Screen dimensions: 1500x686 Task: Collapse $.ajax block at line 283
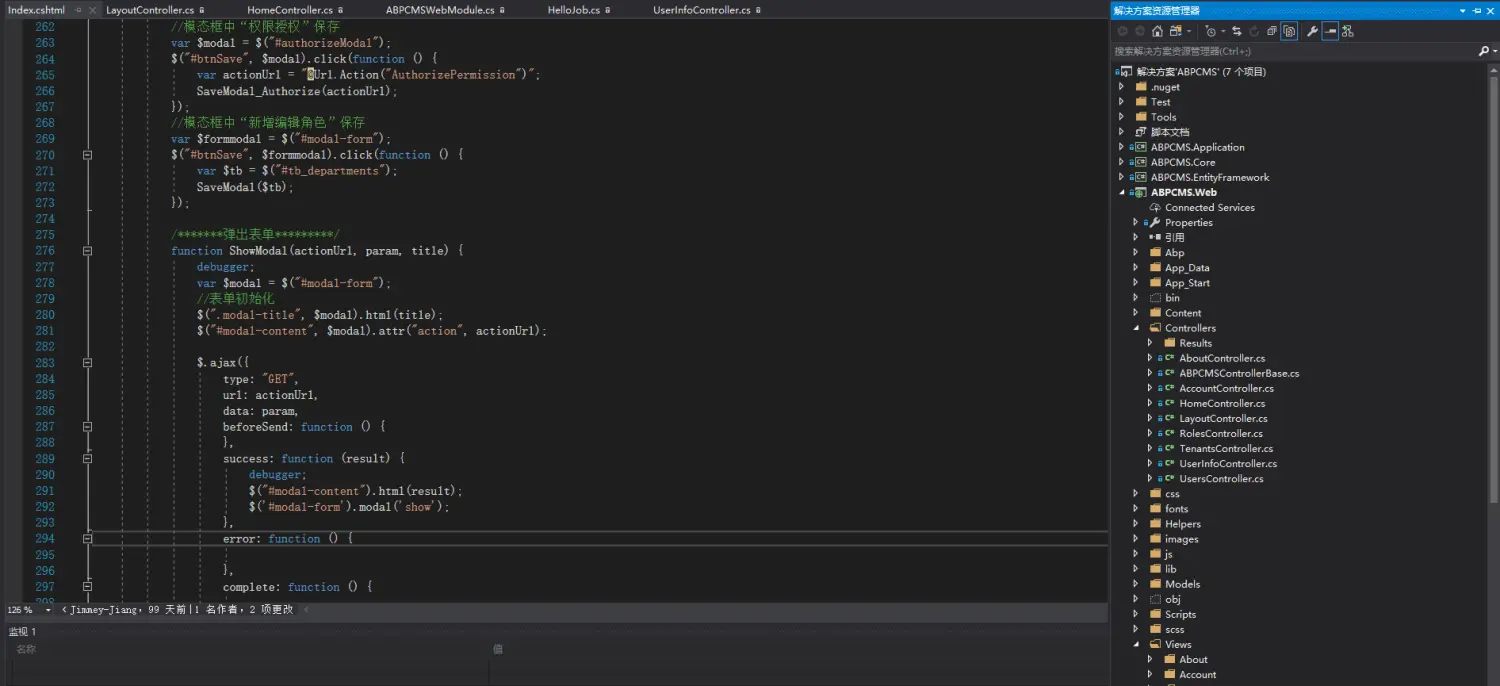[87, 363]
